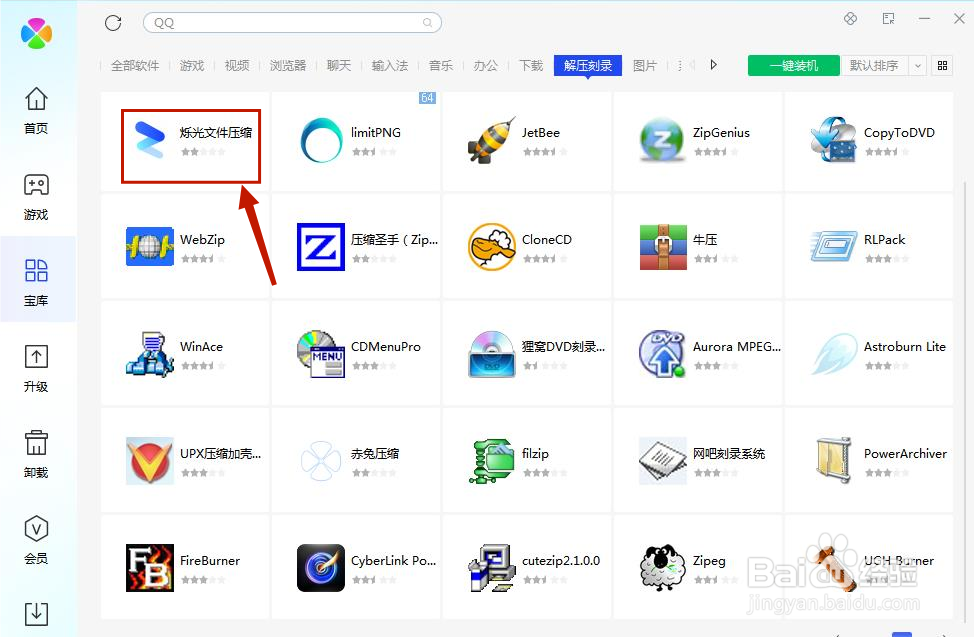Screen dimensions: 974x637
Task: Switch to 办公 category tab
Action: (x=485, y=65)
